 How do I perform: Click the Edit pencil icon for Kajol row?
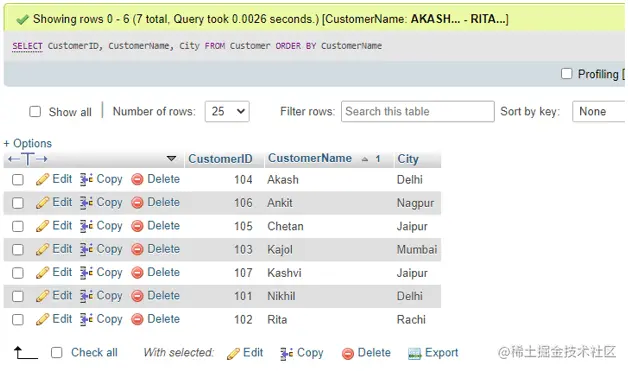[x=42, y=249]
